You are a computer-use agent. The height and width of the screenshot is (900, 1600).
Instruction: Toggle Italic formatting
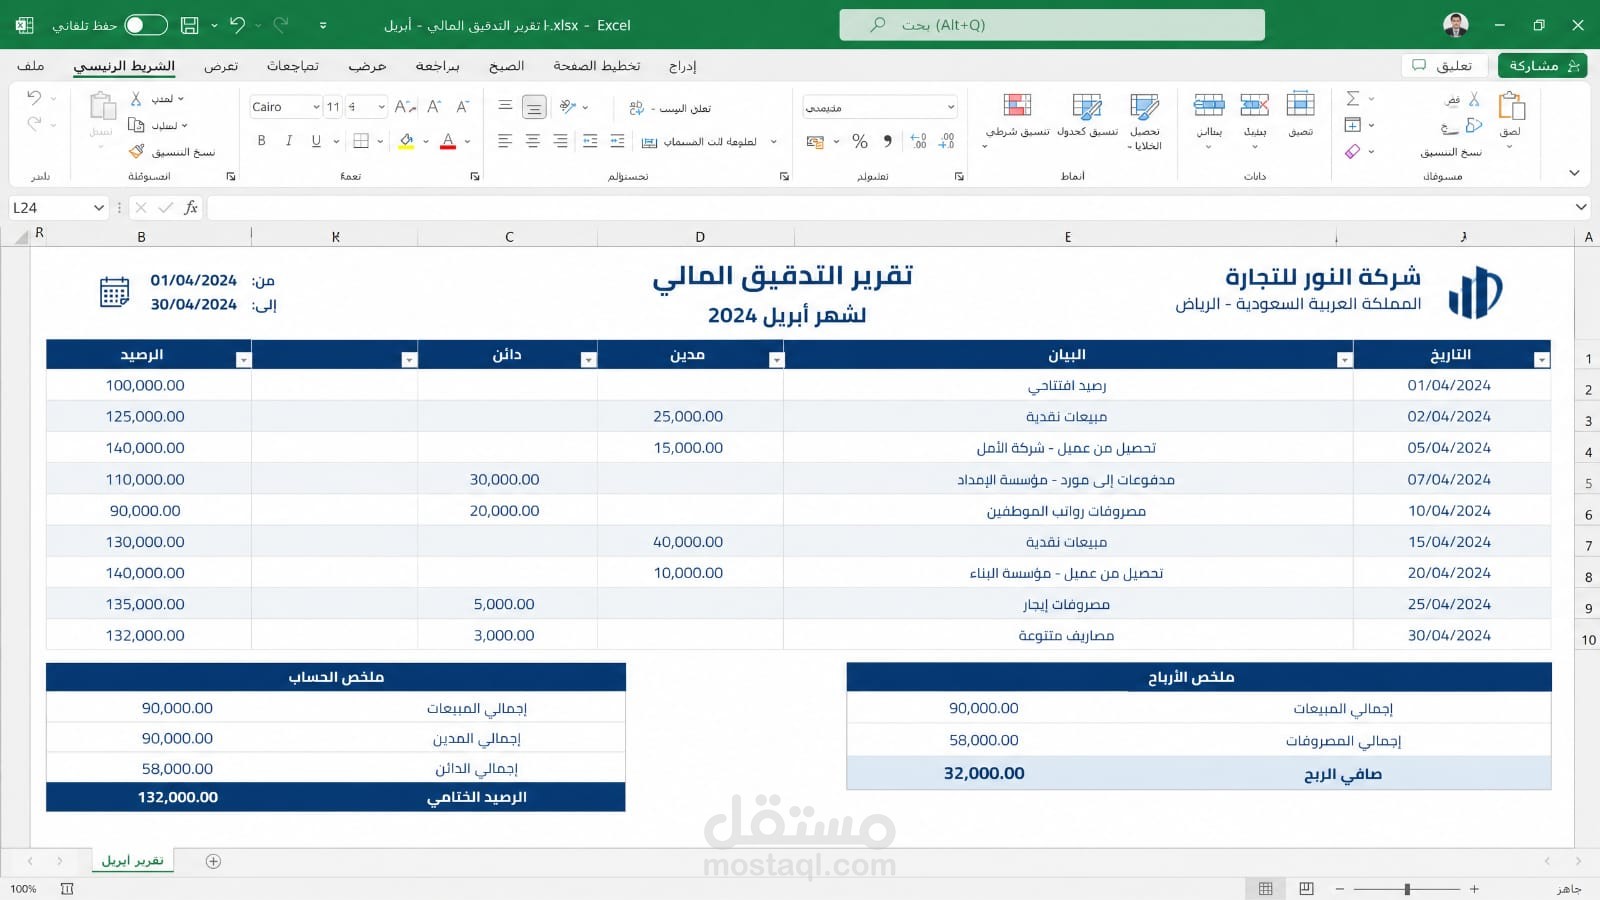click(288, 141)
